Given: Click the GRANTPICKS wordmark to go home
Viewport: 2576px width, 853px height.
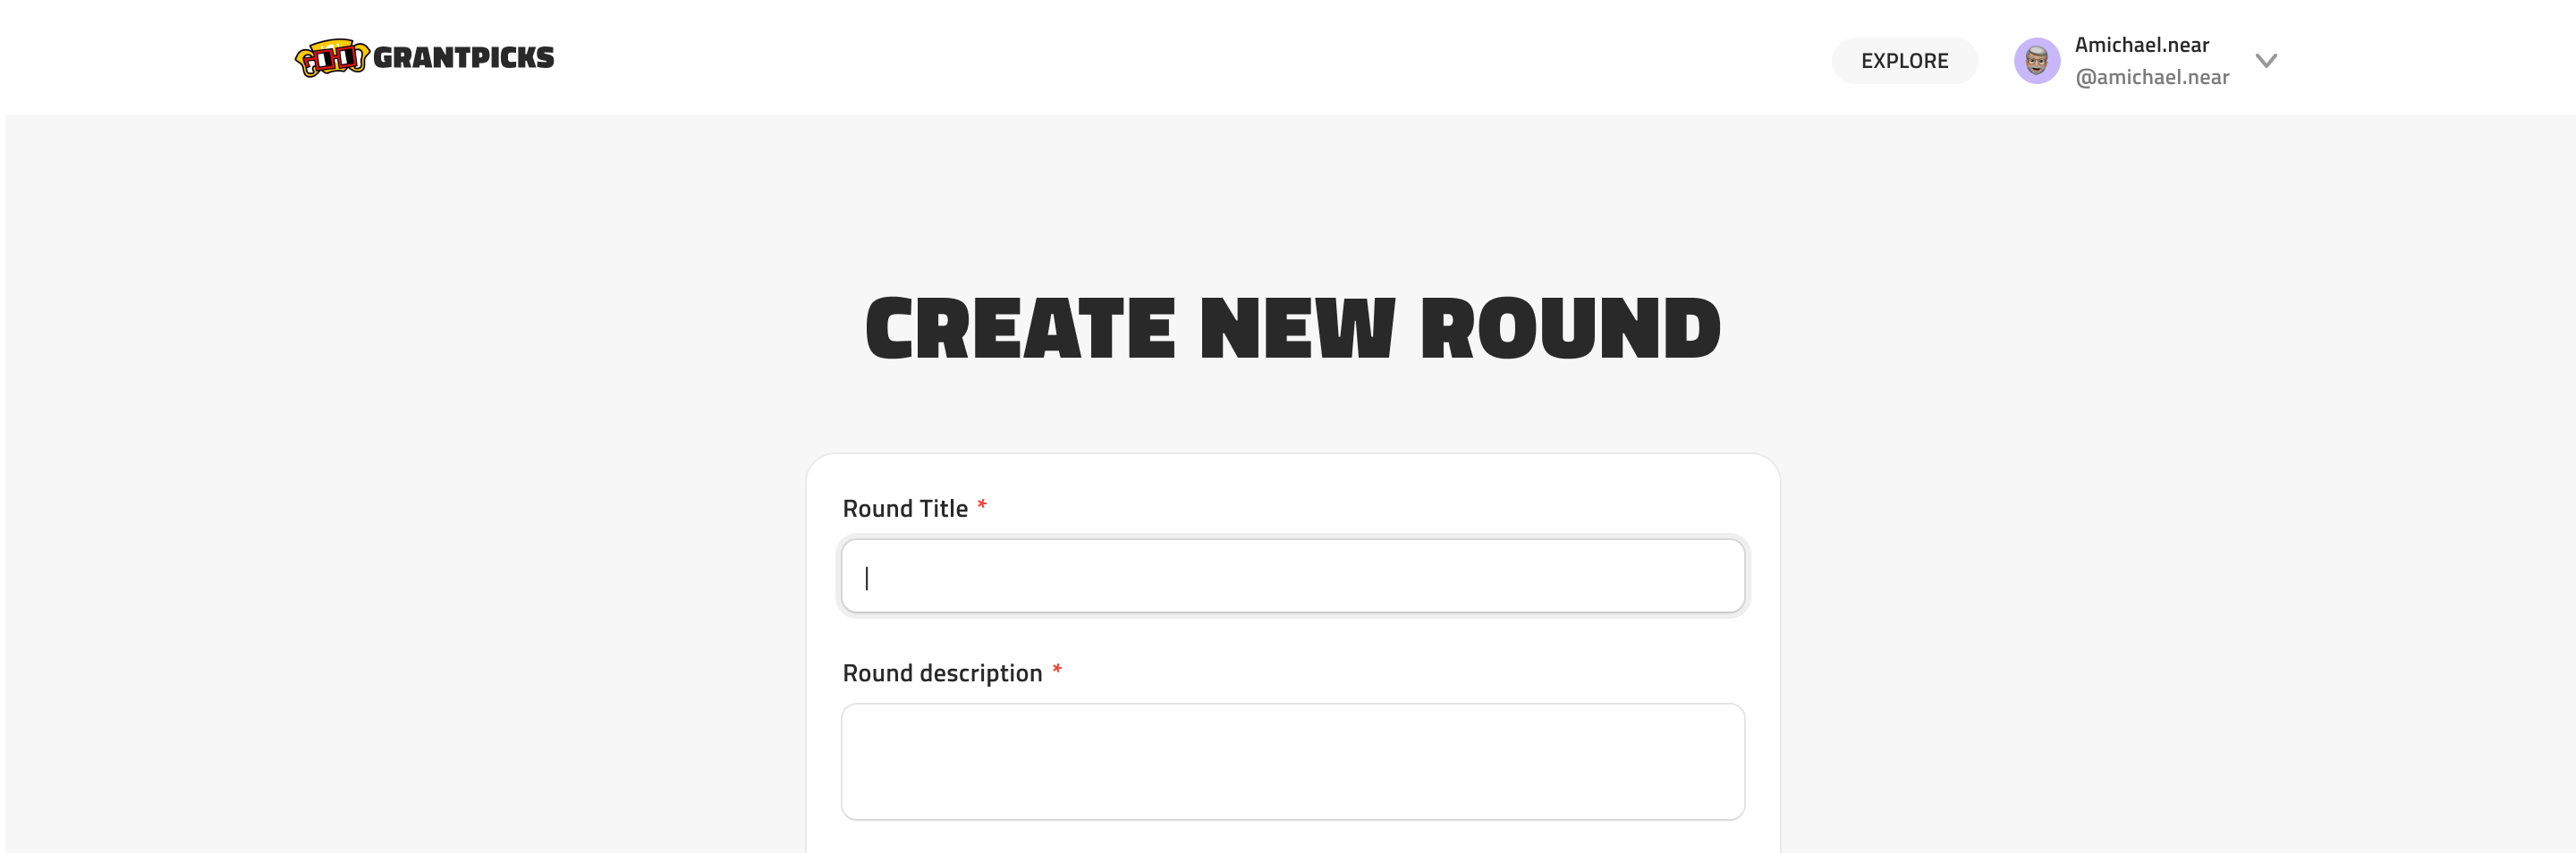Looking at the screenshot, I should (x=464, y=57).
